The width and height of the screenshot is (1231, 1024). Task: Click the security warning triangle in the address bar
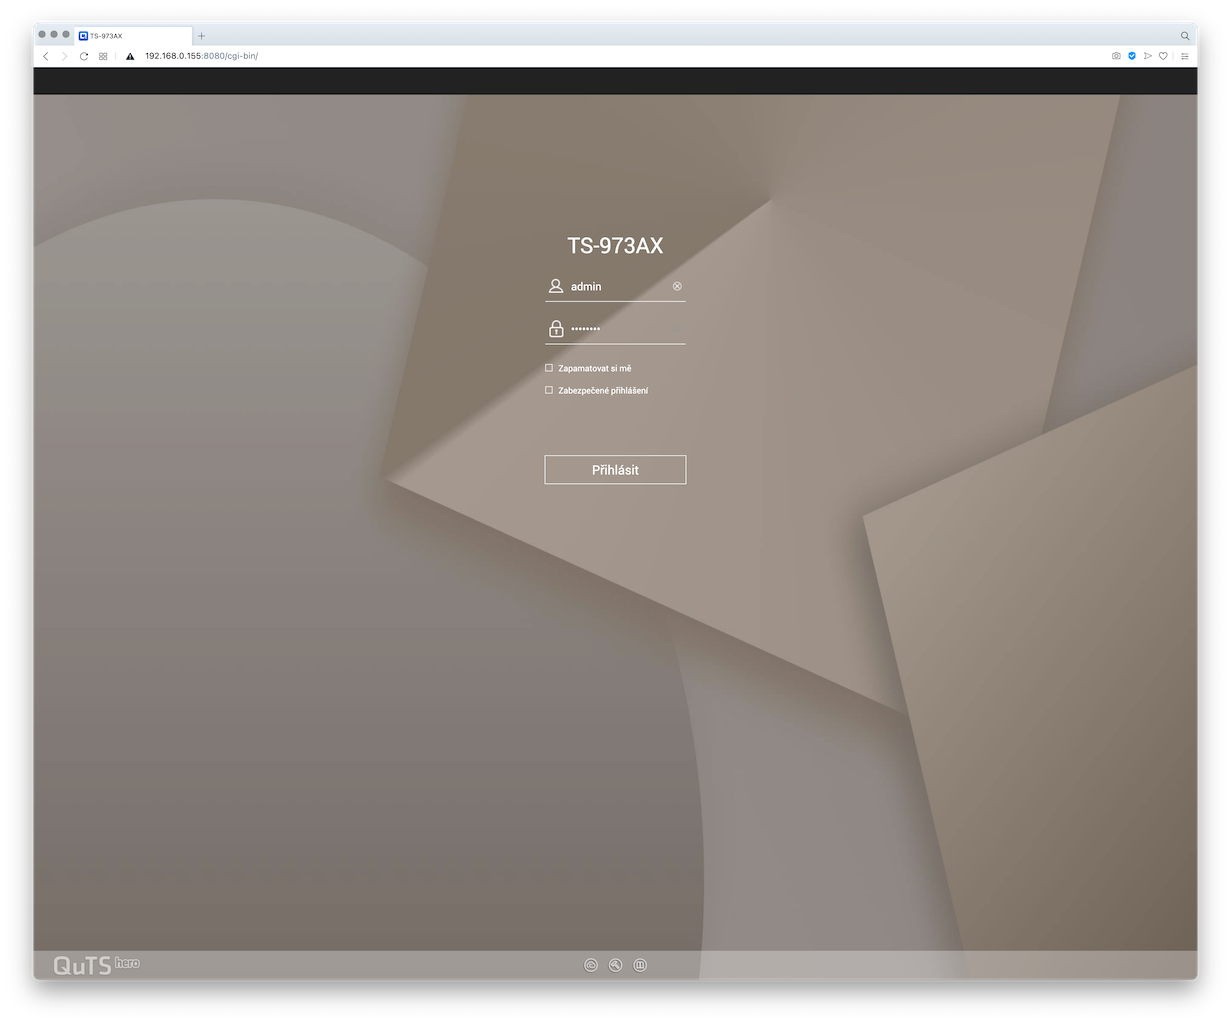130,56
